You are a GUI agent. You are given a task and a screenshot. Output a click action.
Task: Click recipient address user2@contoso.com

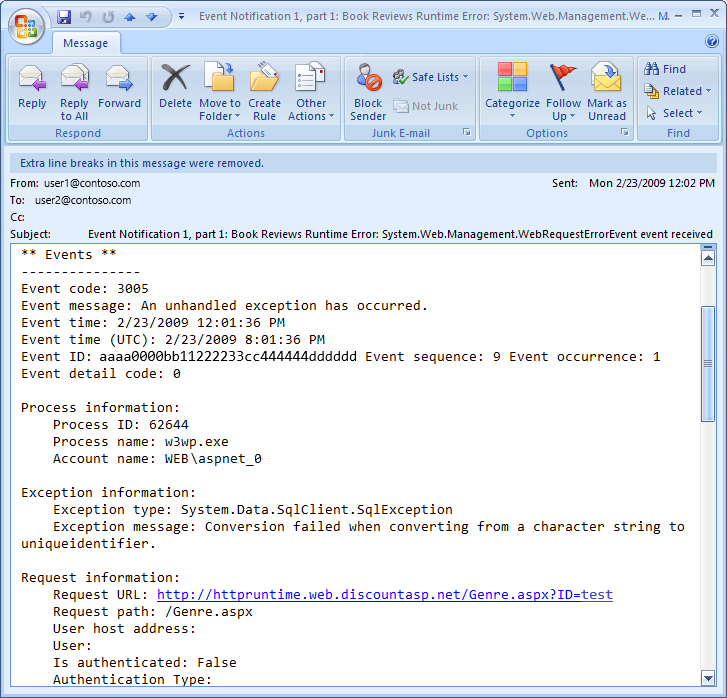[x=83, y=200]
